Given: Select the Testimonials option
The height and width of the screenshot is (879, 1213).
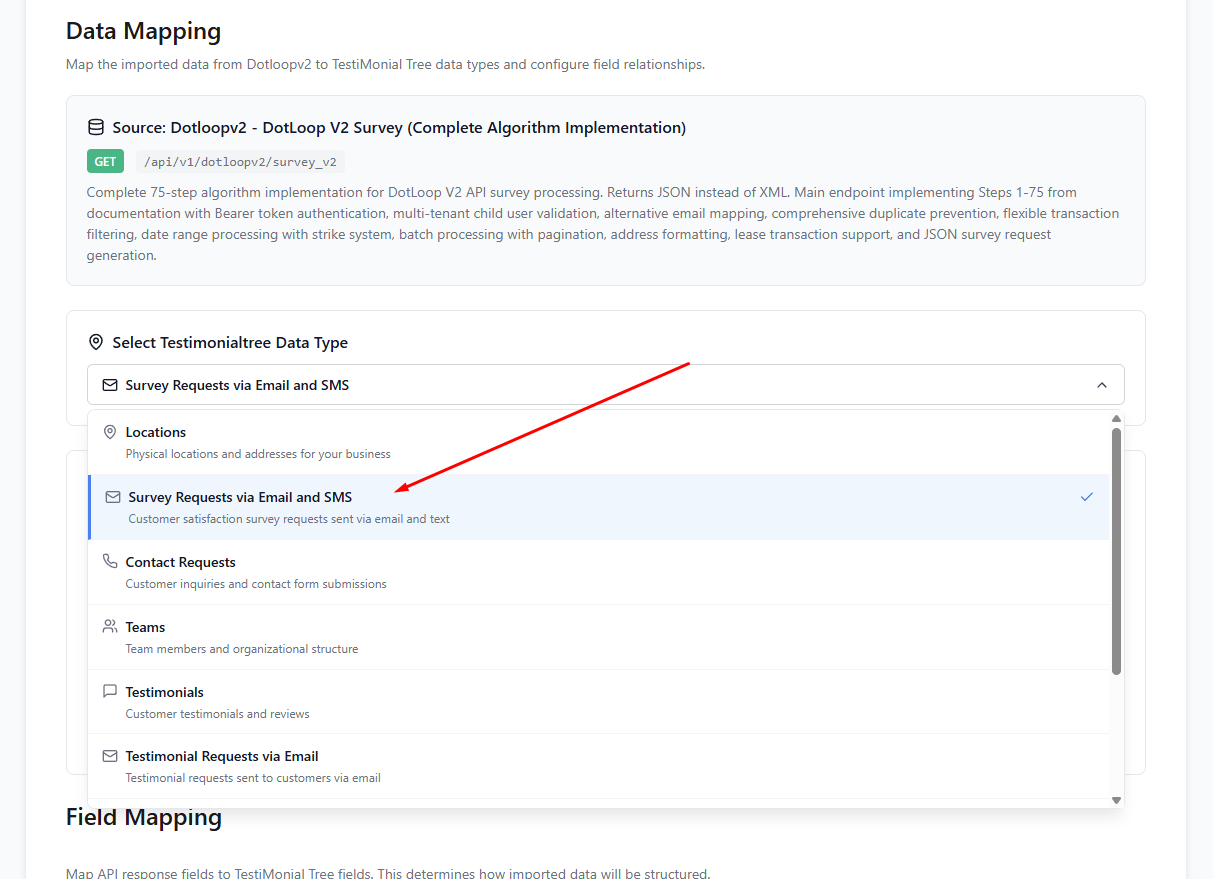Looking at the screenshot, I should pyautogui.click(x=598, y=702).
